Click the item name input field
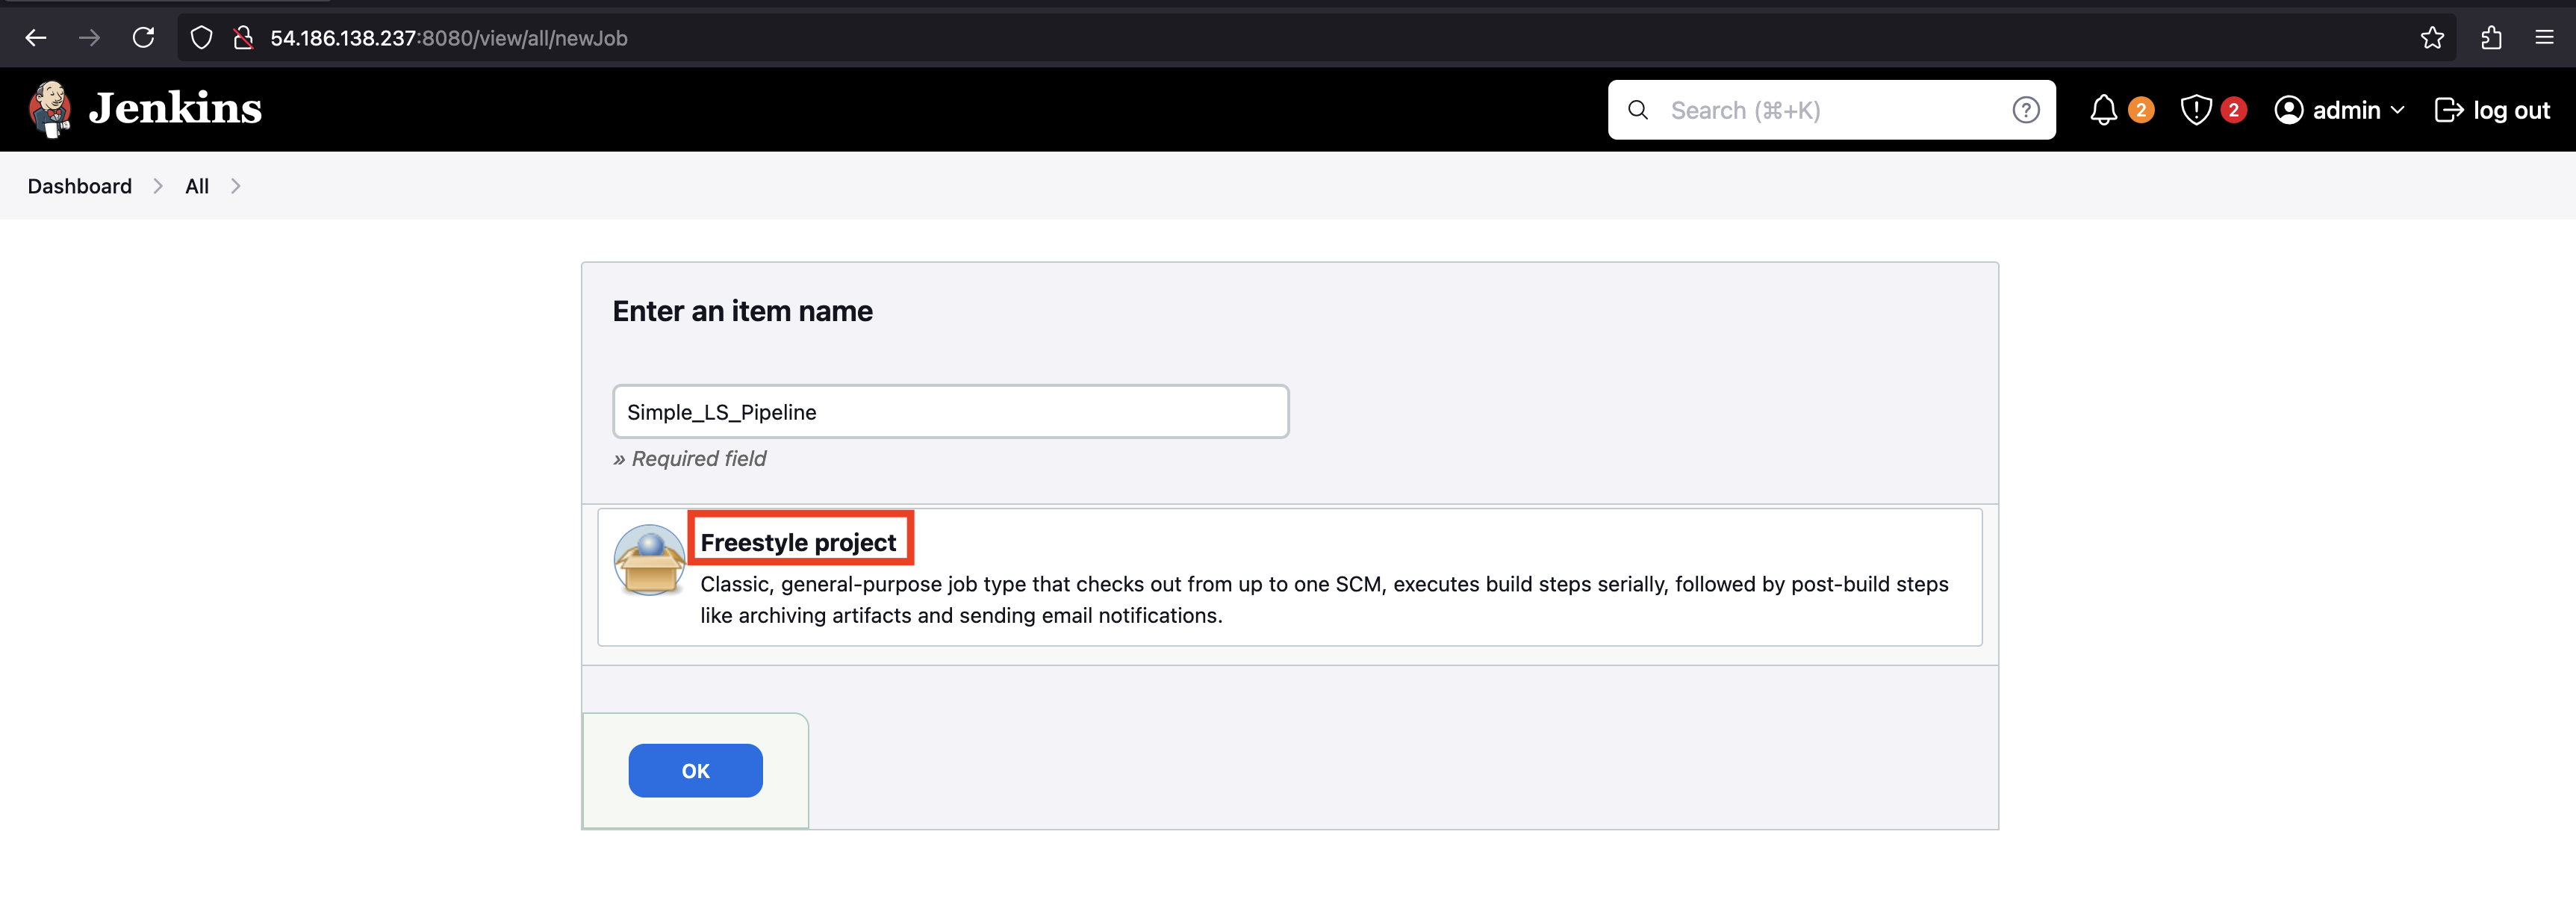The width and height of the screenshot is (2576, 920). pos(950,412)
